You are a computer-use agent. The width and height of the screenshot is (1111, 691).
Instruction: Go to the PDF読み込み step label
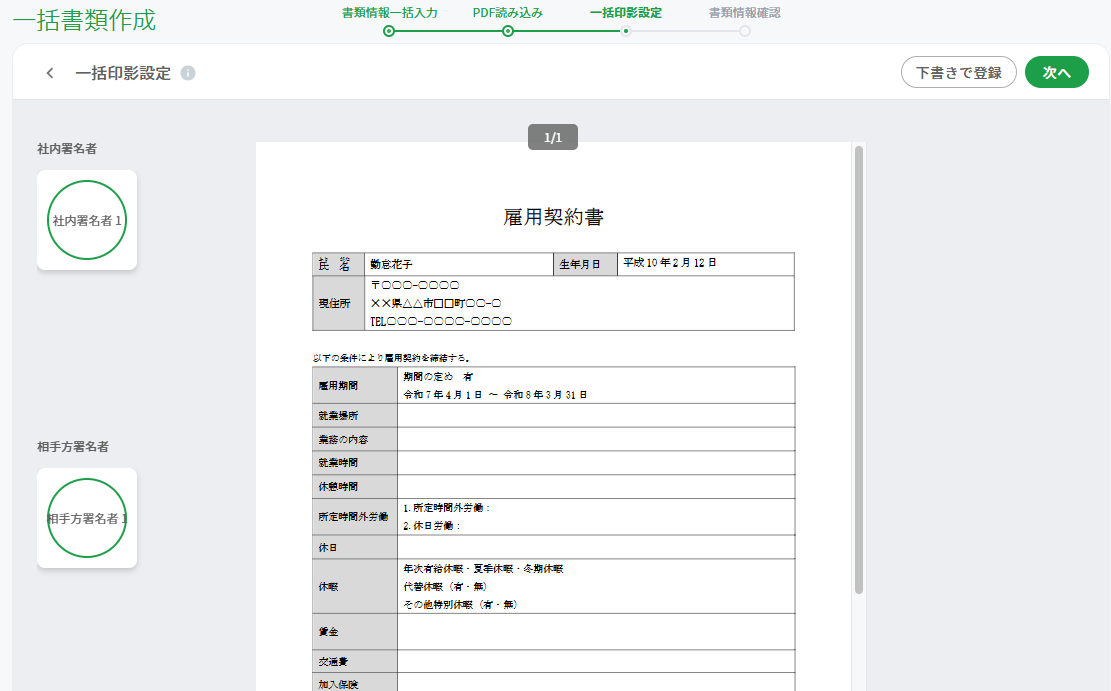coord(507,13)
